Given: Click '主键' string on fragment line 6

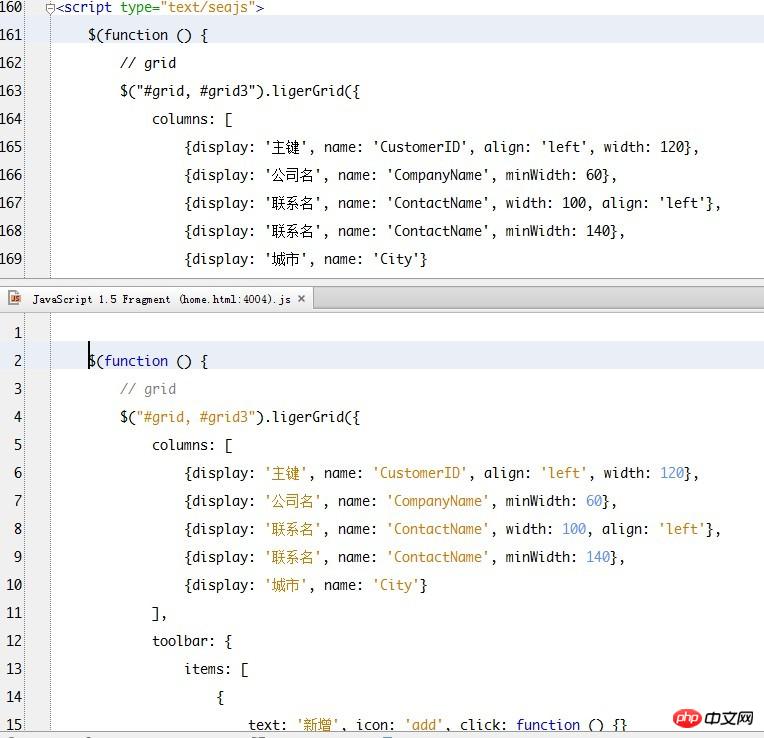Looking at the screenshot, I should pos(286,473).
